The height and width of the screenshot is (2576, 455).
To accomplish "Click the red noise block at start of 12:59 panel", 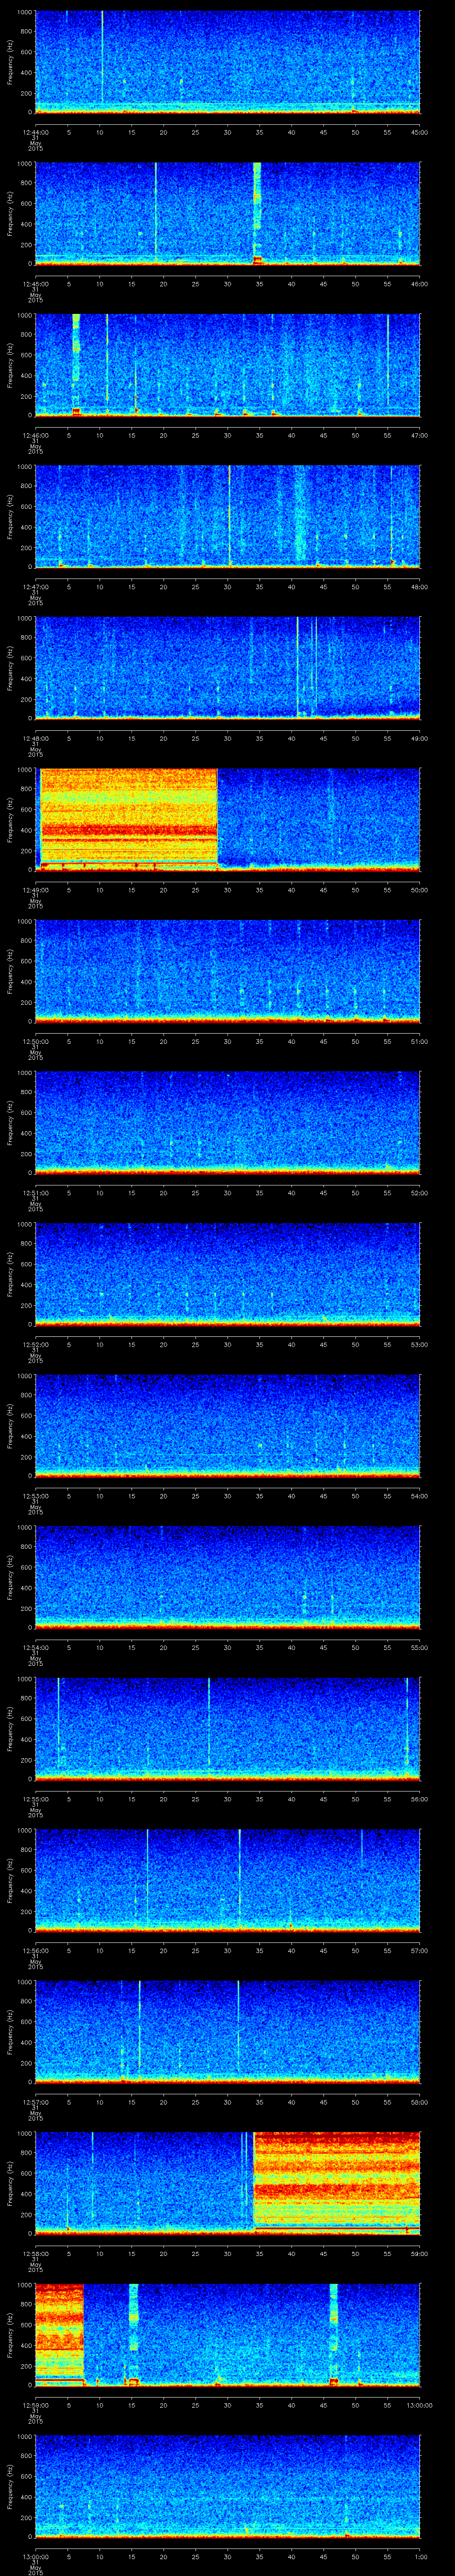I will pyautogui.click(x=59, y=2334).
